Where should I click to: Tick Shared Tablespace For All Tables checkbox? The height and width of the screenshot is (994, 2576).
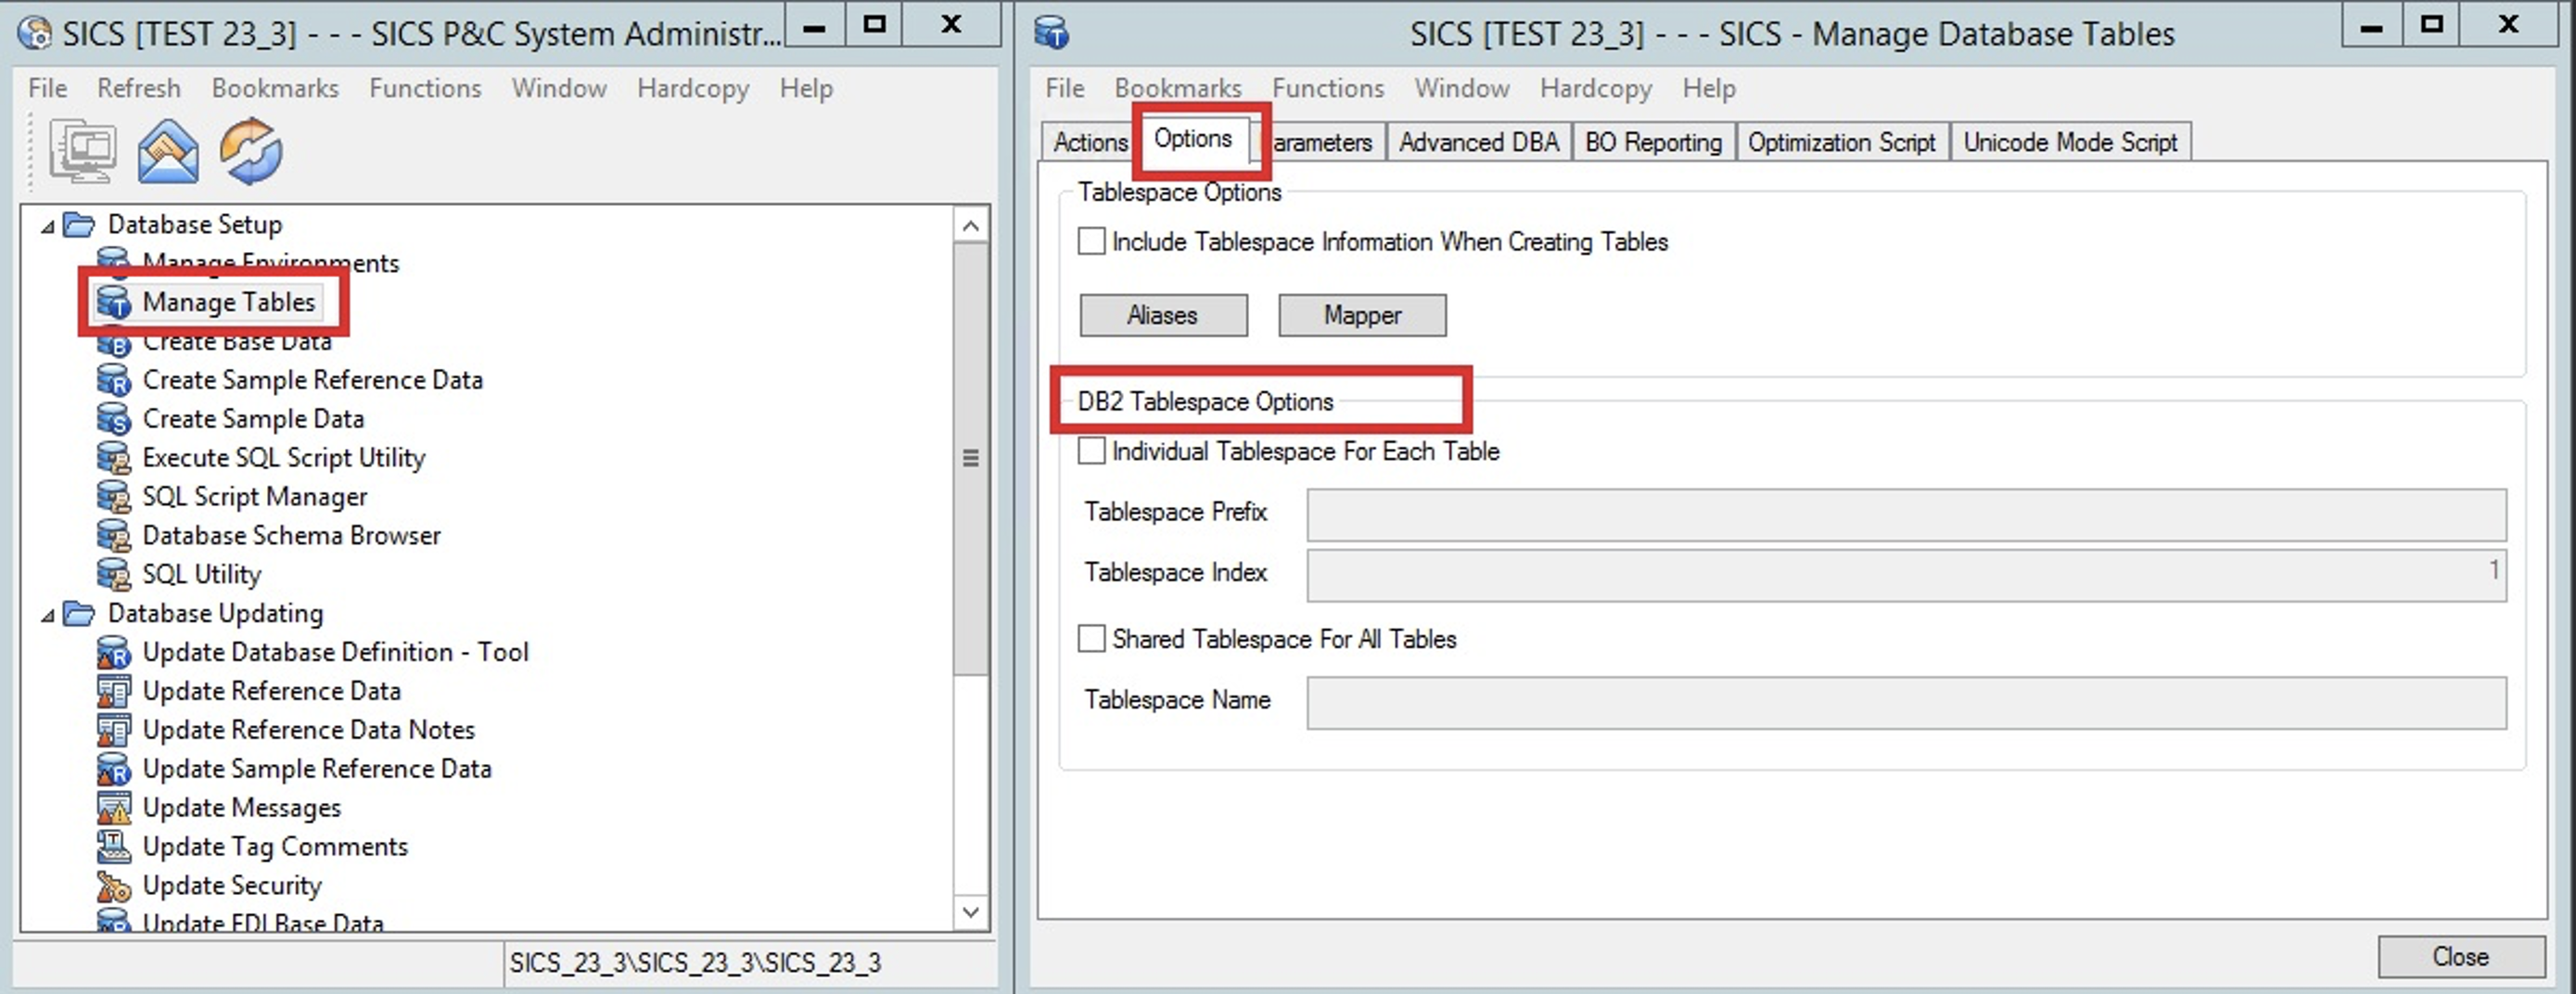click(1091, 638)
